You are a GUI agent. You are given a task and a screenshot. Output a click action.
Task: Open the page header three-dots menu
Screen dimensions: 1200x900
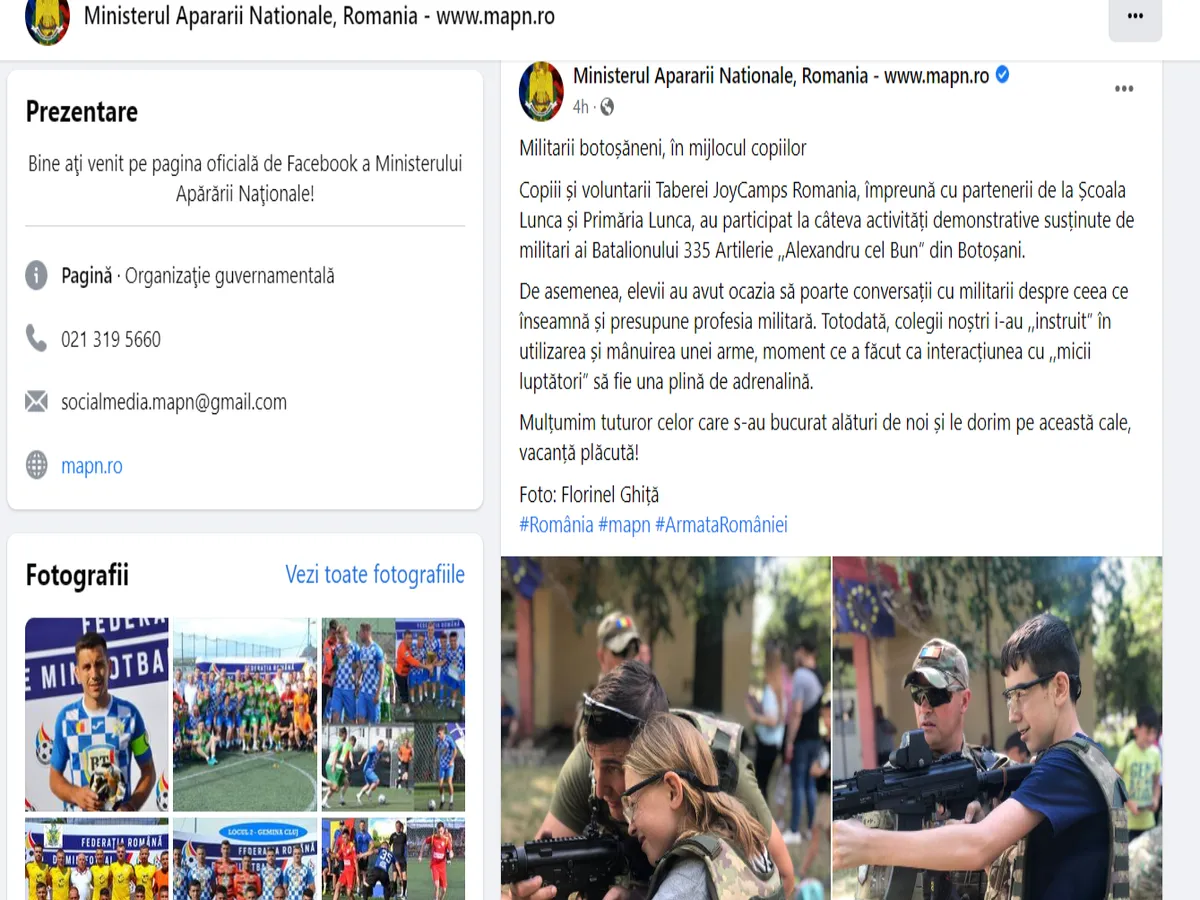pos(1135,16)
